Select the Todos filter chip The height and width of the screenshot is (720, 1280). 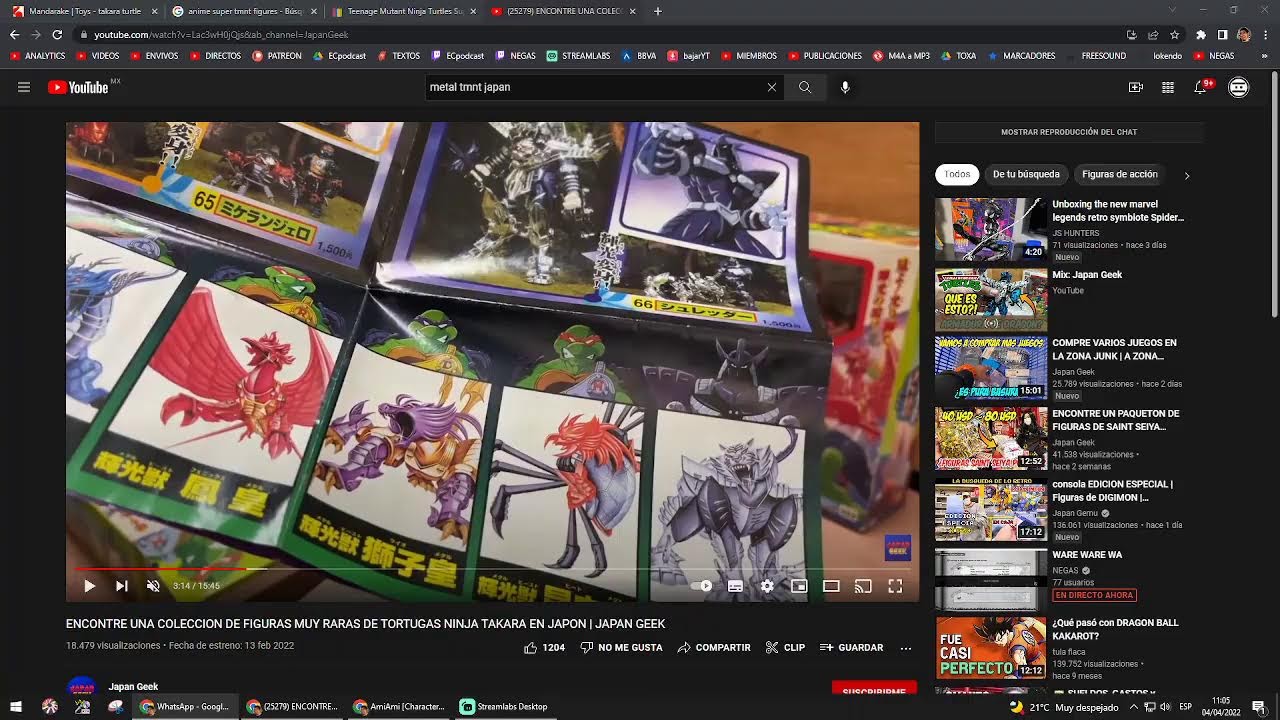pyautogui.click(x=957, y=174)
